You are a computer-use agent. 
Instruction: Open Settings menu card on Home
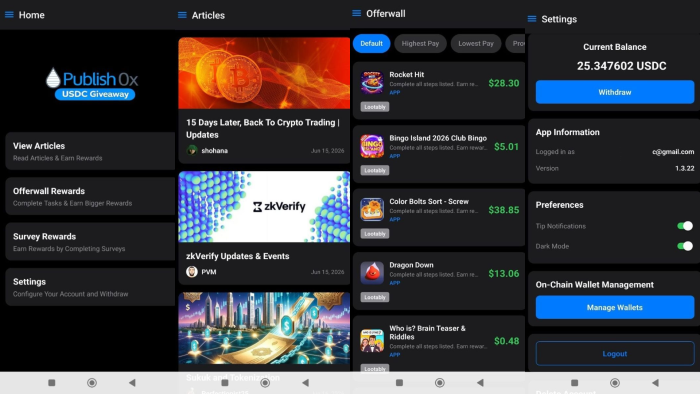pyautogui.click(x=90, y=287)
